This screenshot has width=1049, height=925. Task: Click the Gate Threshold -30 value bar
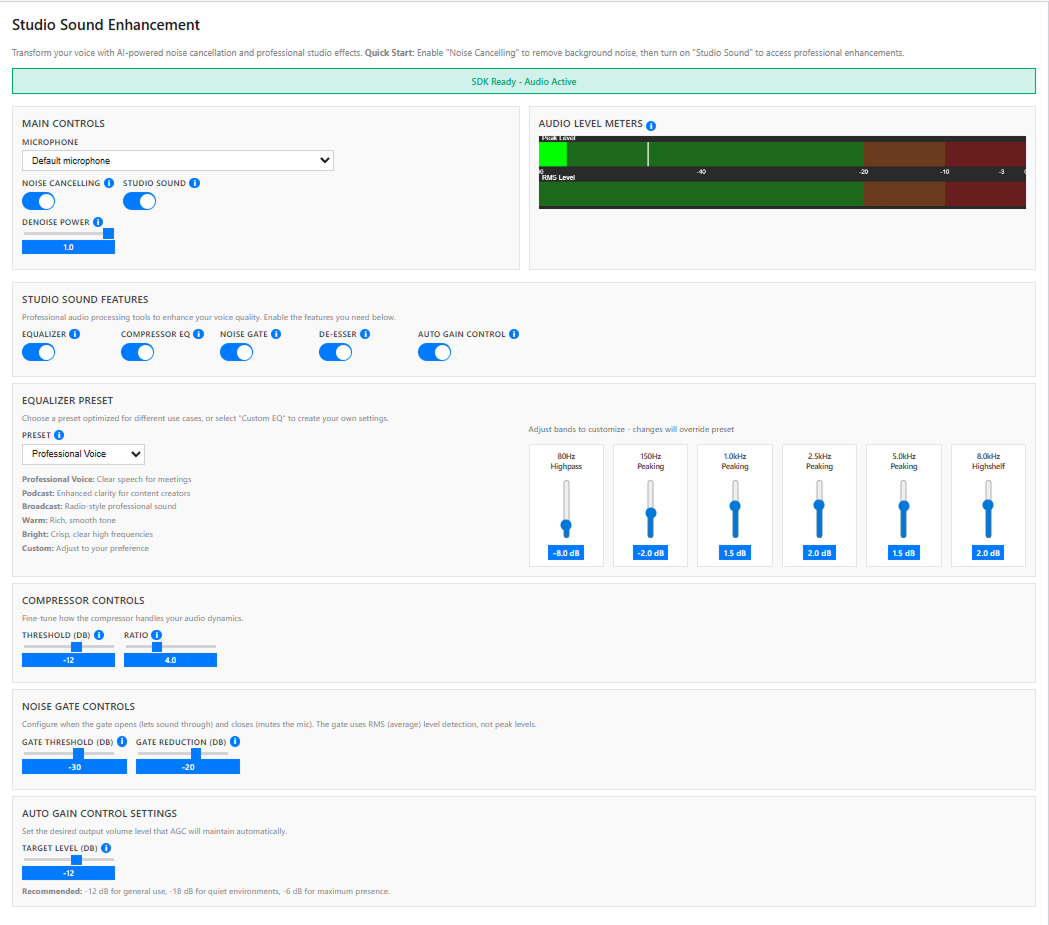point(74,767)
